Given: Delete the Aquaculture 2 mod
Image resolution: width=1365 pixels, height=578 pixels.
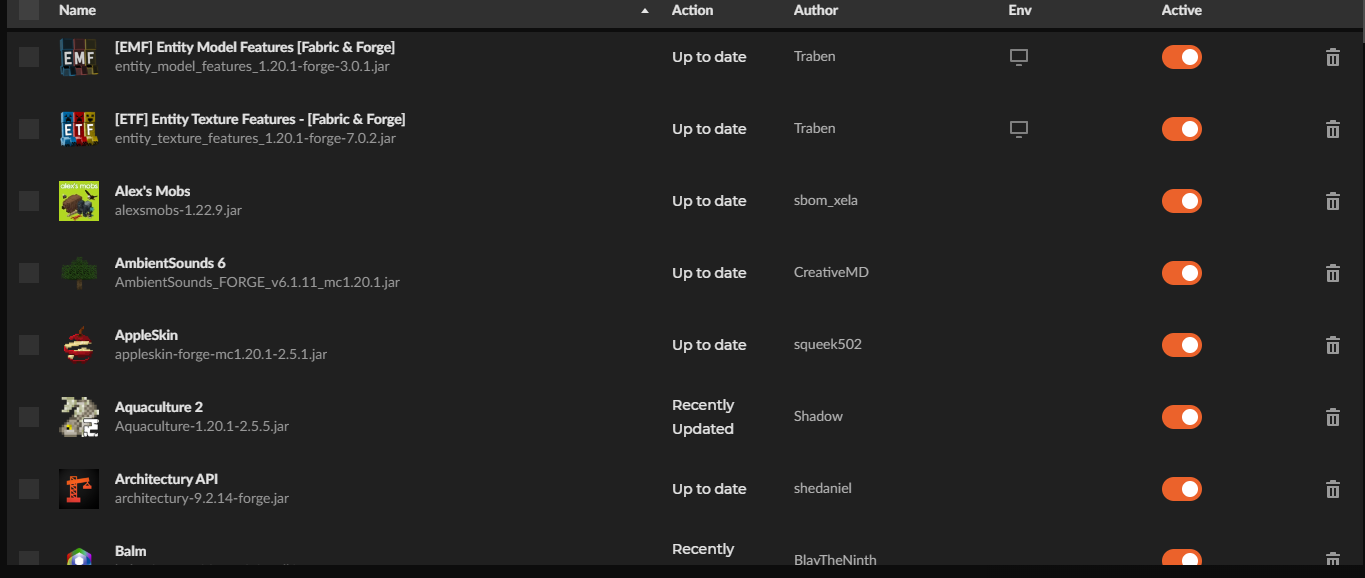Looking at the screenshot, I should tap(1332, 417).
